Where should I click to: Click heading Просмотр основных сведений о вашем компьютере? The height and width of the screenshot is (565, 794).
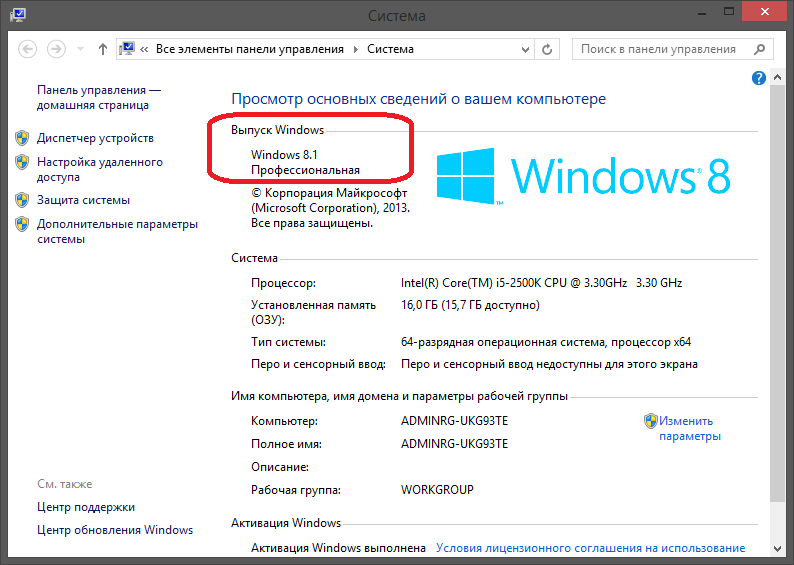(418, 99)
